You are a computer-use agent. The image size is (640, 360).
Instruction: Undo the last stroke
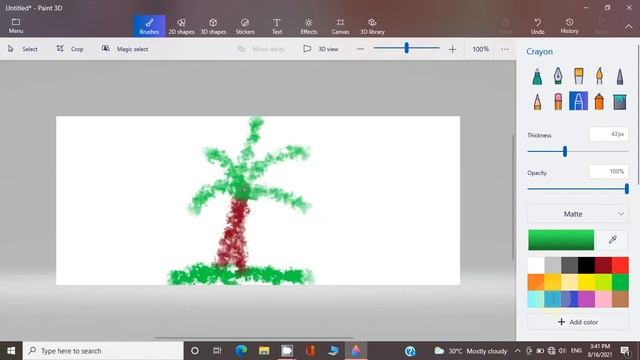point(538,26)
